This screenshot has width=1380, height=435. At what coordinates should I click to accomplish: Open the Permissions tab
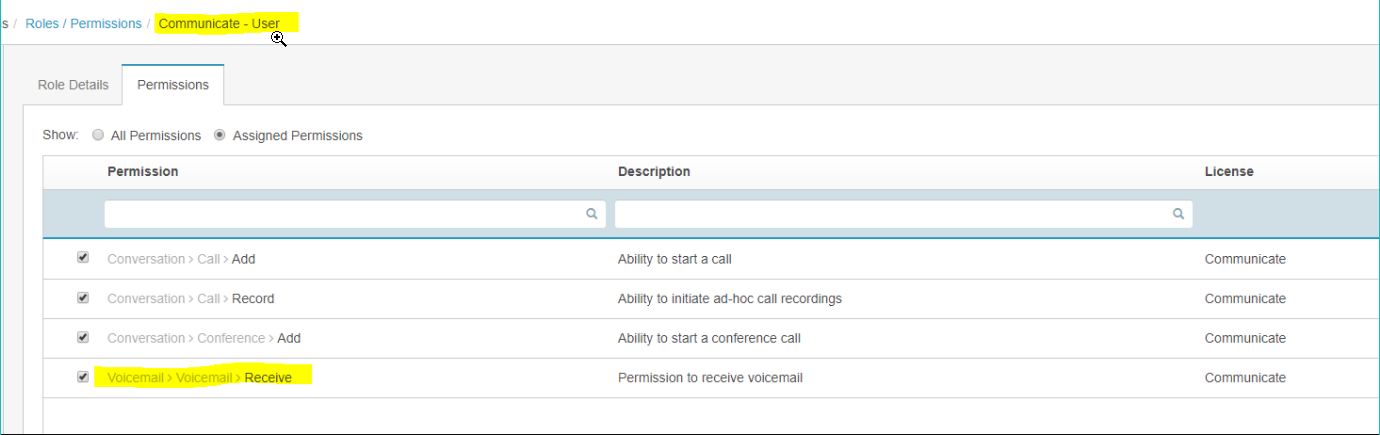coord(173,85)
